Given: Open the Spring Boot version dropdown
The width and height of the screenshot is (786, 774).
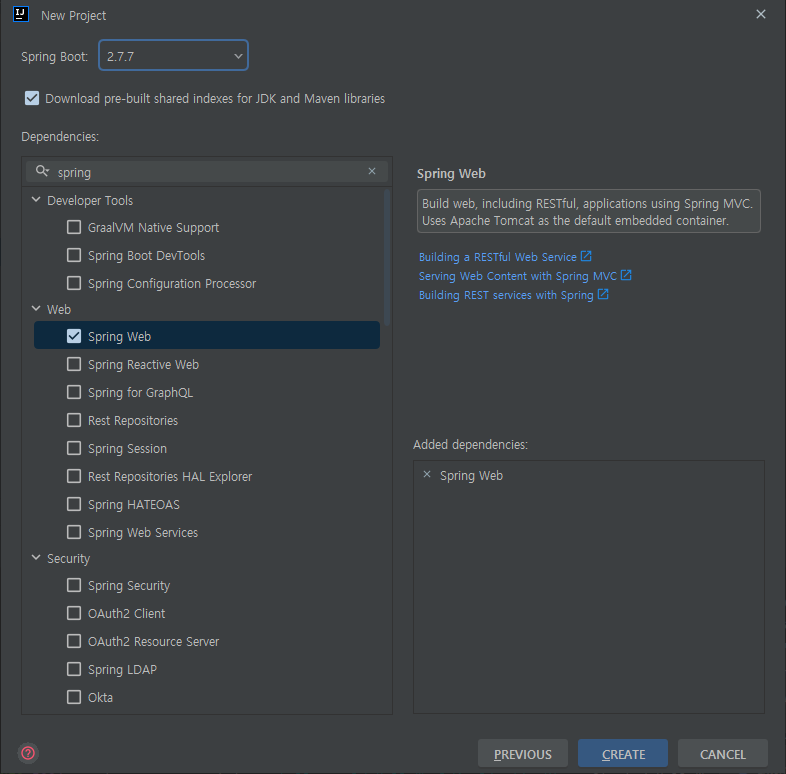Looking at the screenshot, I should click(173, 56).
